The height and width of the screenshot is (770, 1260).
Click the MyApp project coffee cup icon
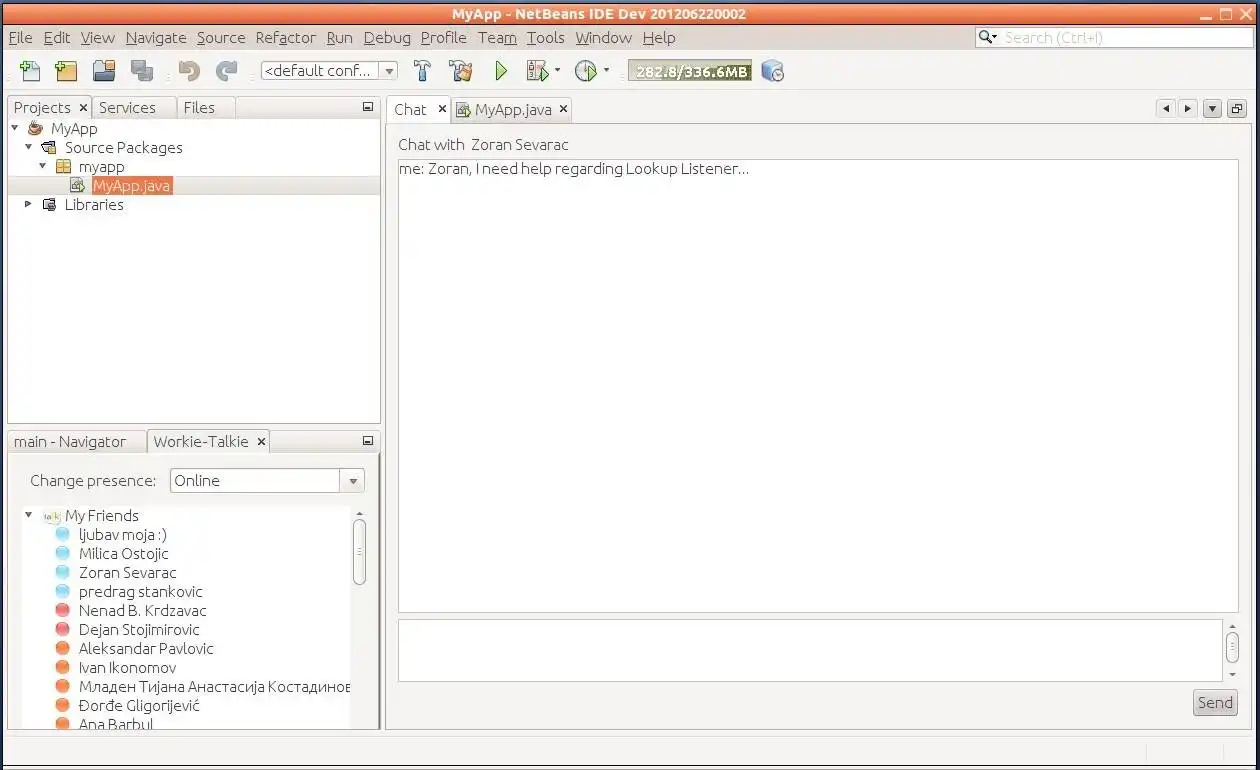pyautogui.click(x=36, y=128)
